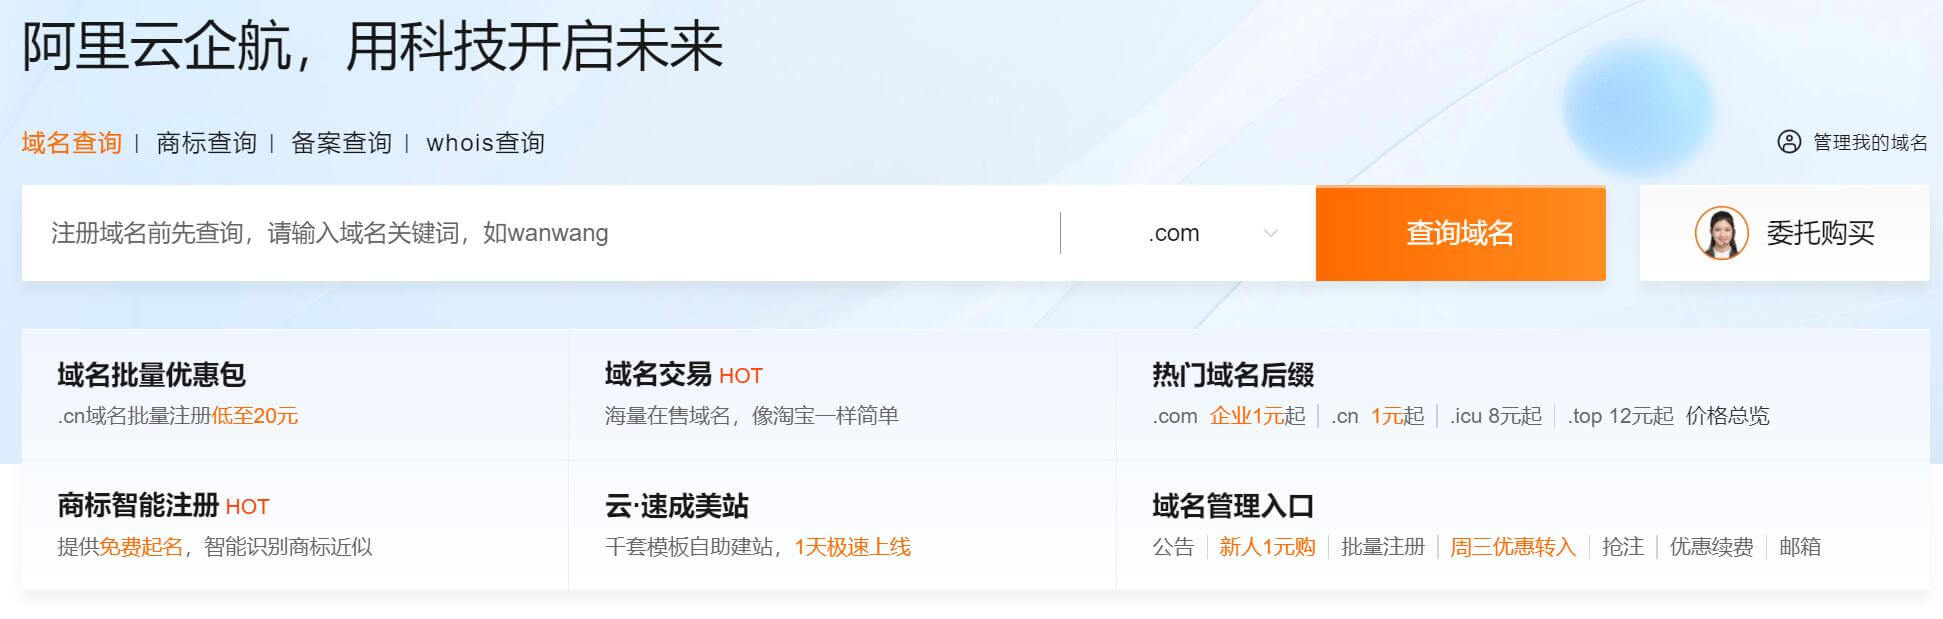The width and height of the screenshot is (1943, 619).
Task: Click the user icon beside 管理我的域名
Action: pyautogui.click(x=1788, y=142)
